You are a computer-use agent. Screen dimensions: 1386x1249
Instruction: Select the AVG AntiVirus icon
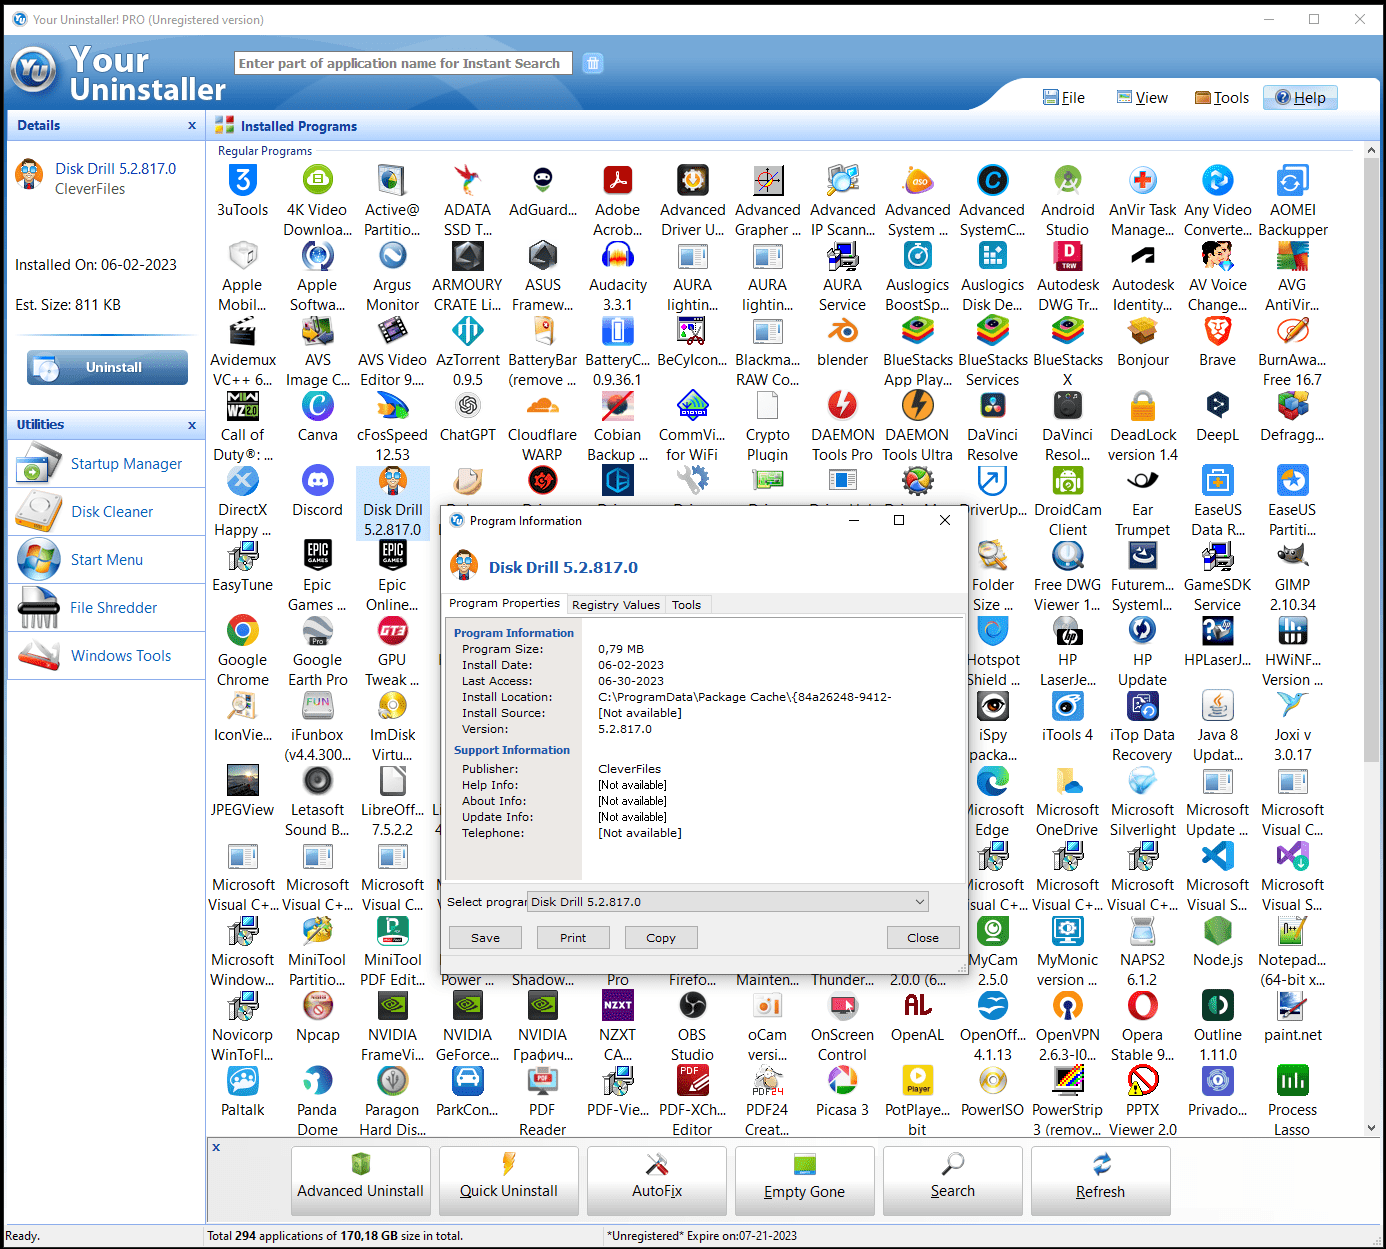[x=1293, y=256]
